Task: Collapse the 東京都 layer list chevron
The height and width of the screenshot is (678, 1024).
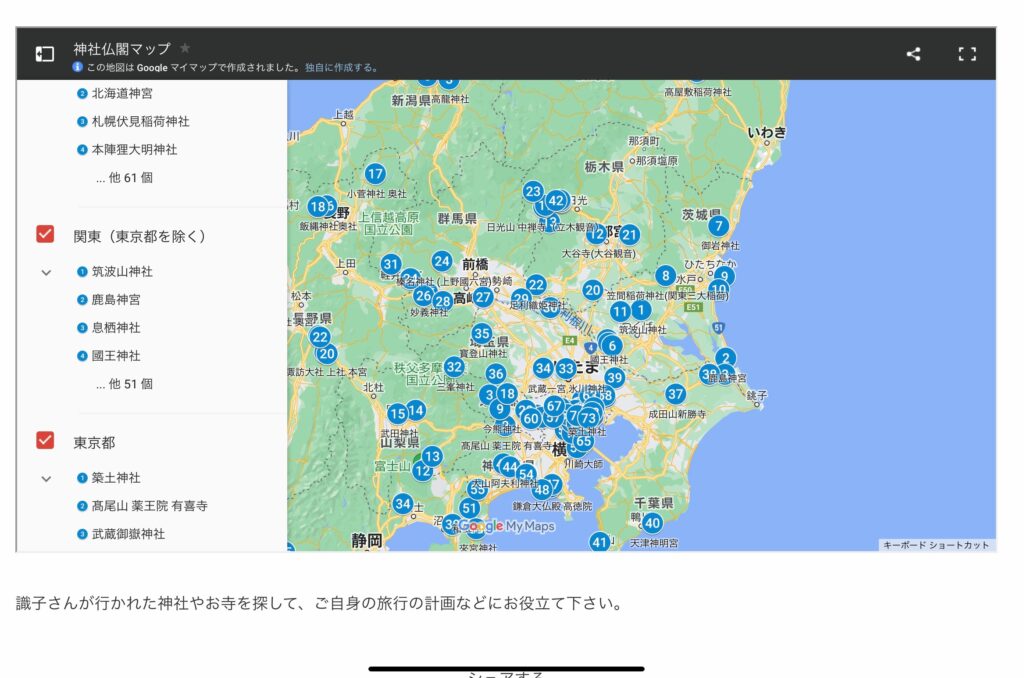Action: click(x=46, y=479)
